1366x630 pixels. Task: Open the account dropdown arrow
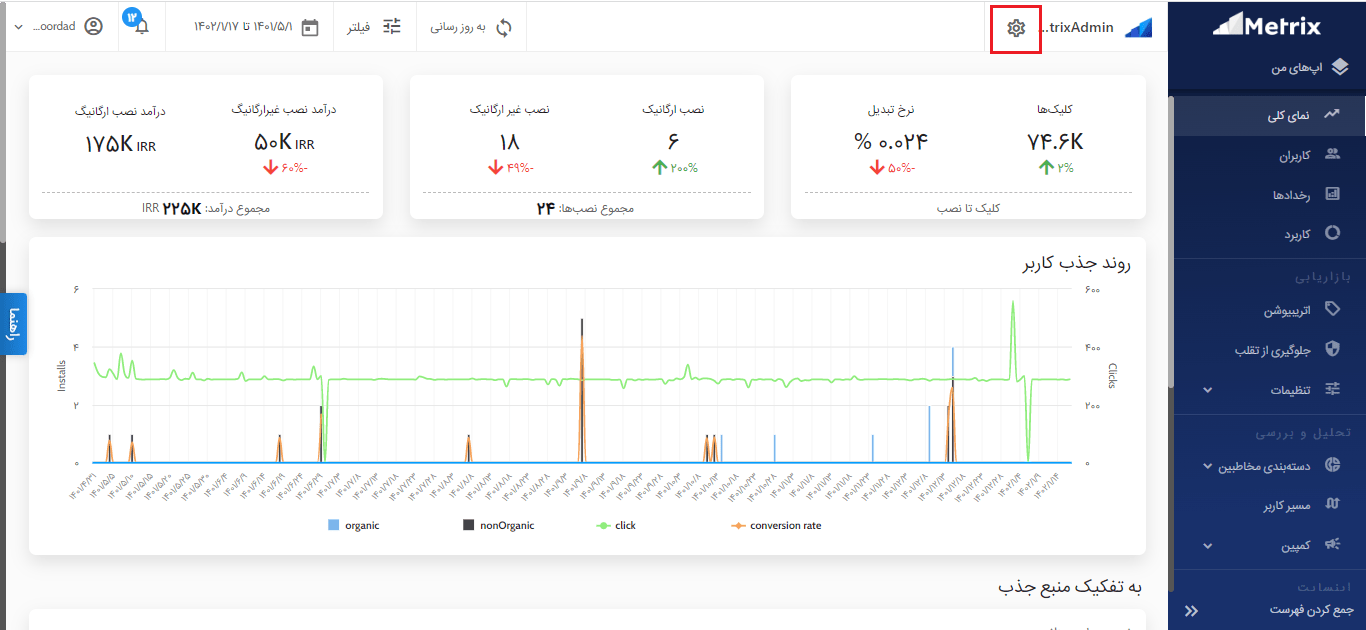[x=19, y=27]
